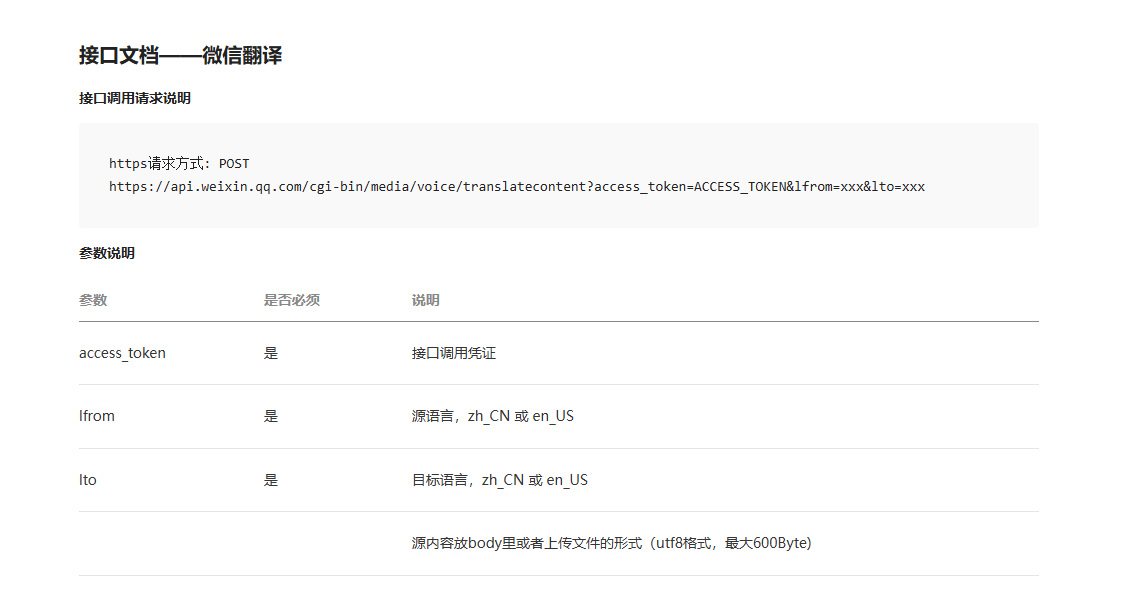Click the subheading 参数说明
The image size is (1123, 590).
107,253
